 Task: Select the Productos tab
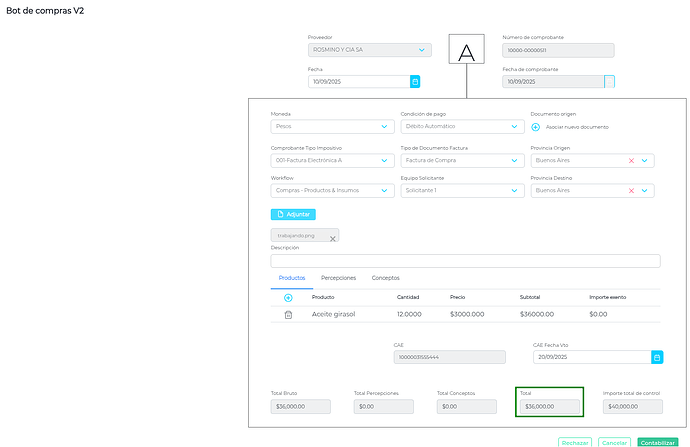coord(292,278)
